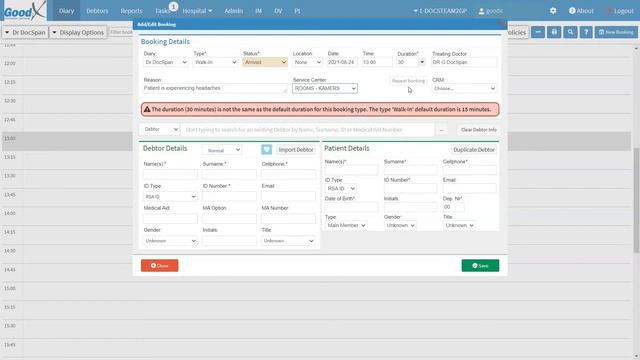
Task: Click the Repeat booking button
Action: (x=408, y=81)
